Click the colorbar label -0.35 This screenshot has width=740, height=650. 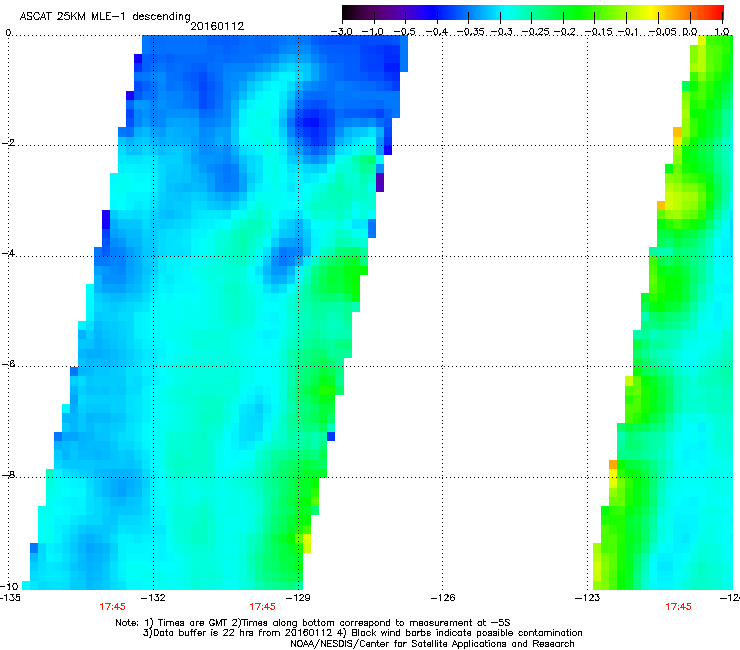click(x=471, y=32)
